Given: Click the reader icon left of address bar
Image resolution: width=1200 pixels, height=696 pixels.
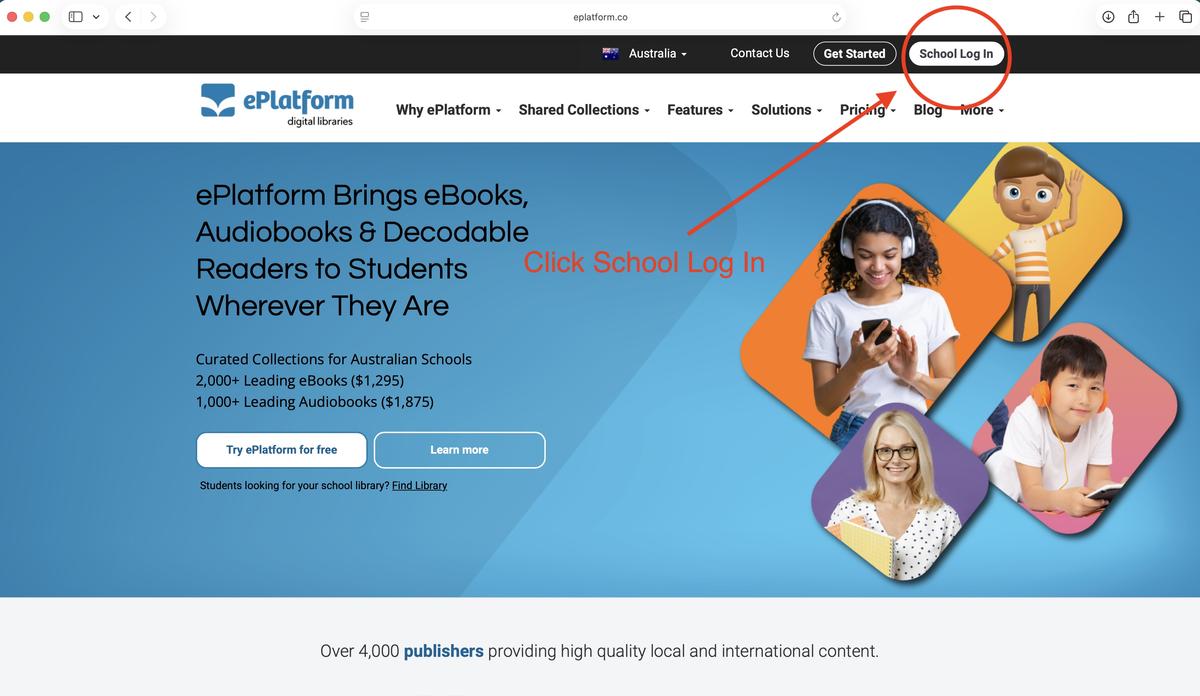Looking at the screenshot, I should 364,17.
